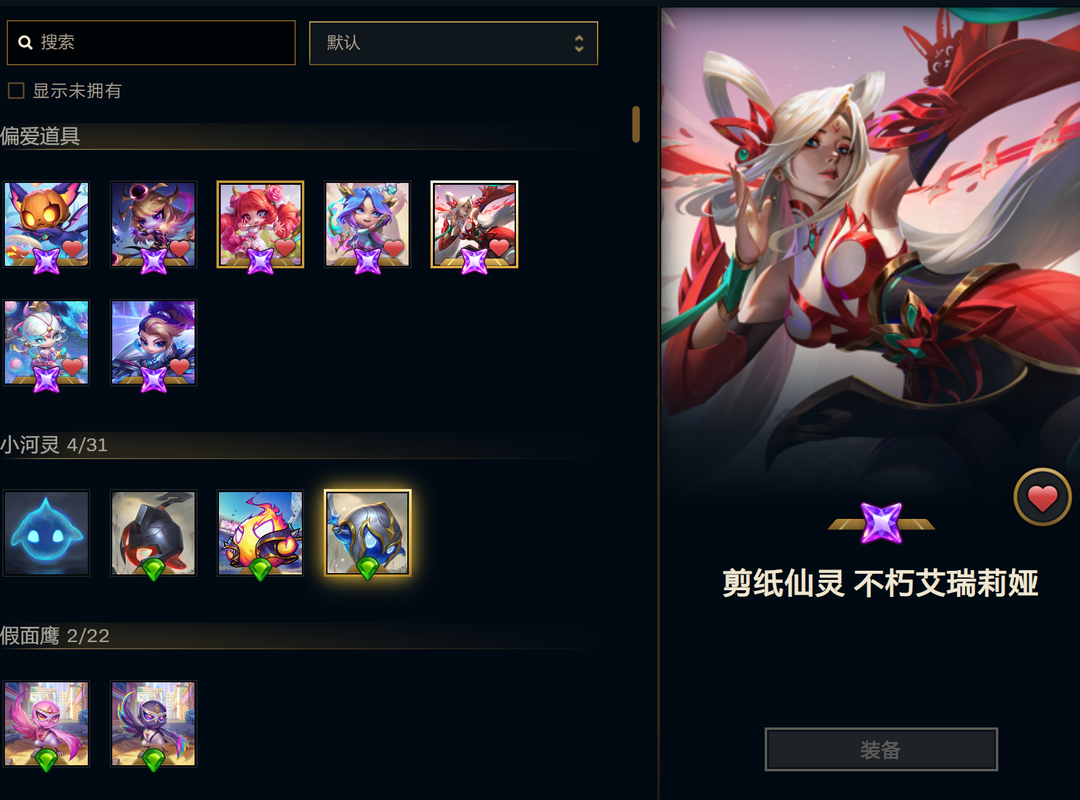Open the 默认 sort dropdown

pos(453,43)
